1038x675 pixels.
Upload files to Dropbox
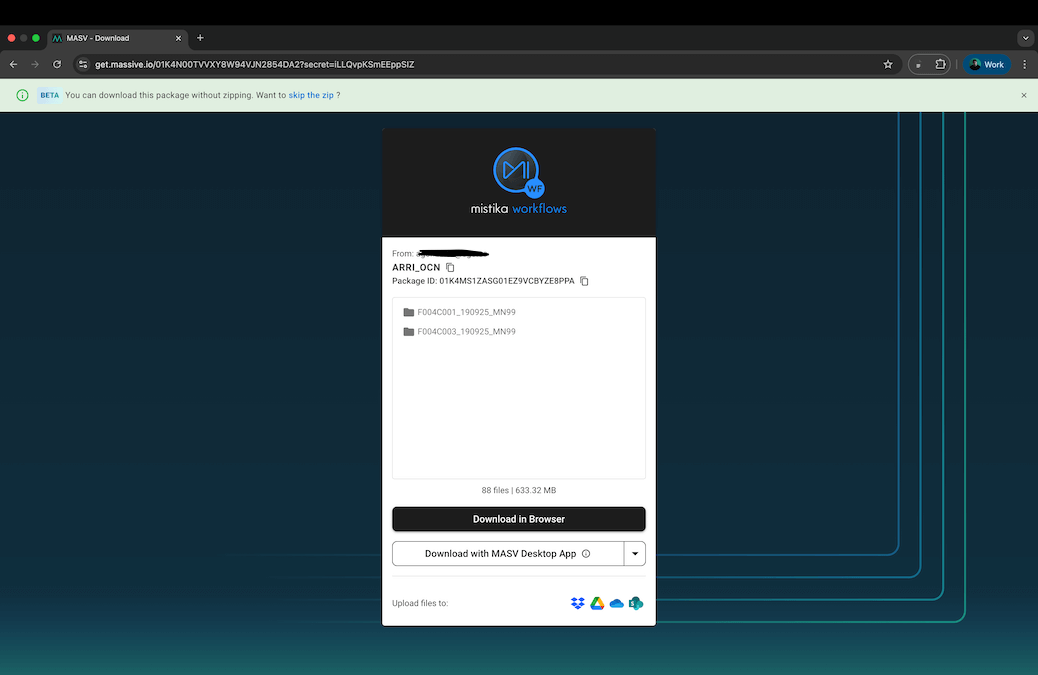coord(577,603)
